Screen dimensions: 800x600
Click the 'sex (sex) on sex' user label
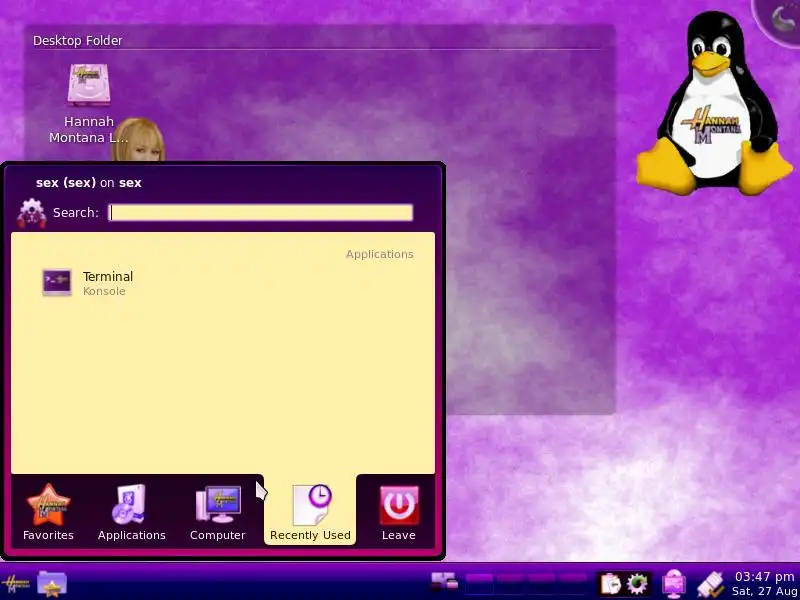pos(89,183)
